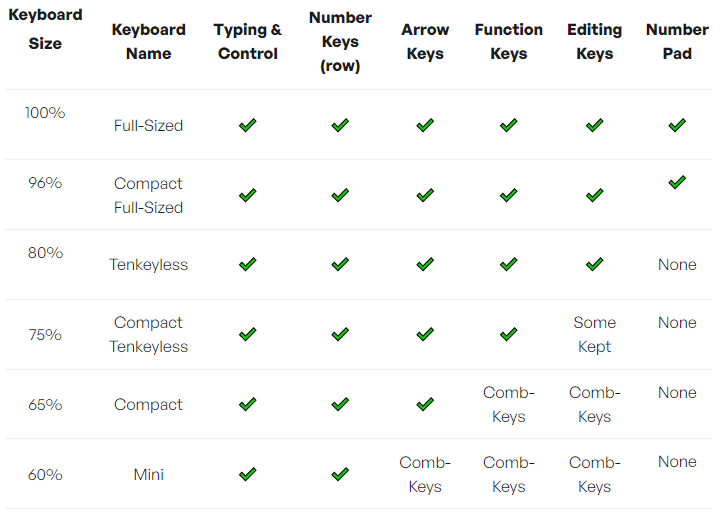Click the Editing Keys column header
725x522 pixels.
594,41
